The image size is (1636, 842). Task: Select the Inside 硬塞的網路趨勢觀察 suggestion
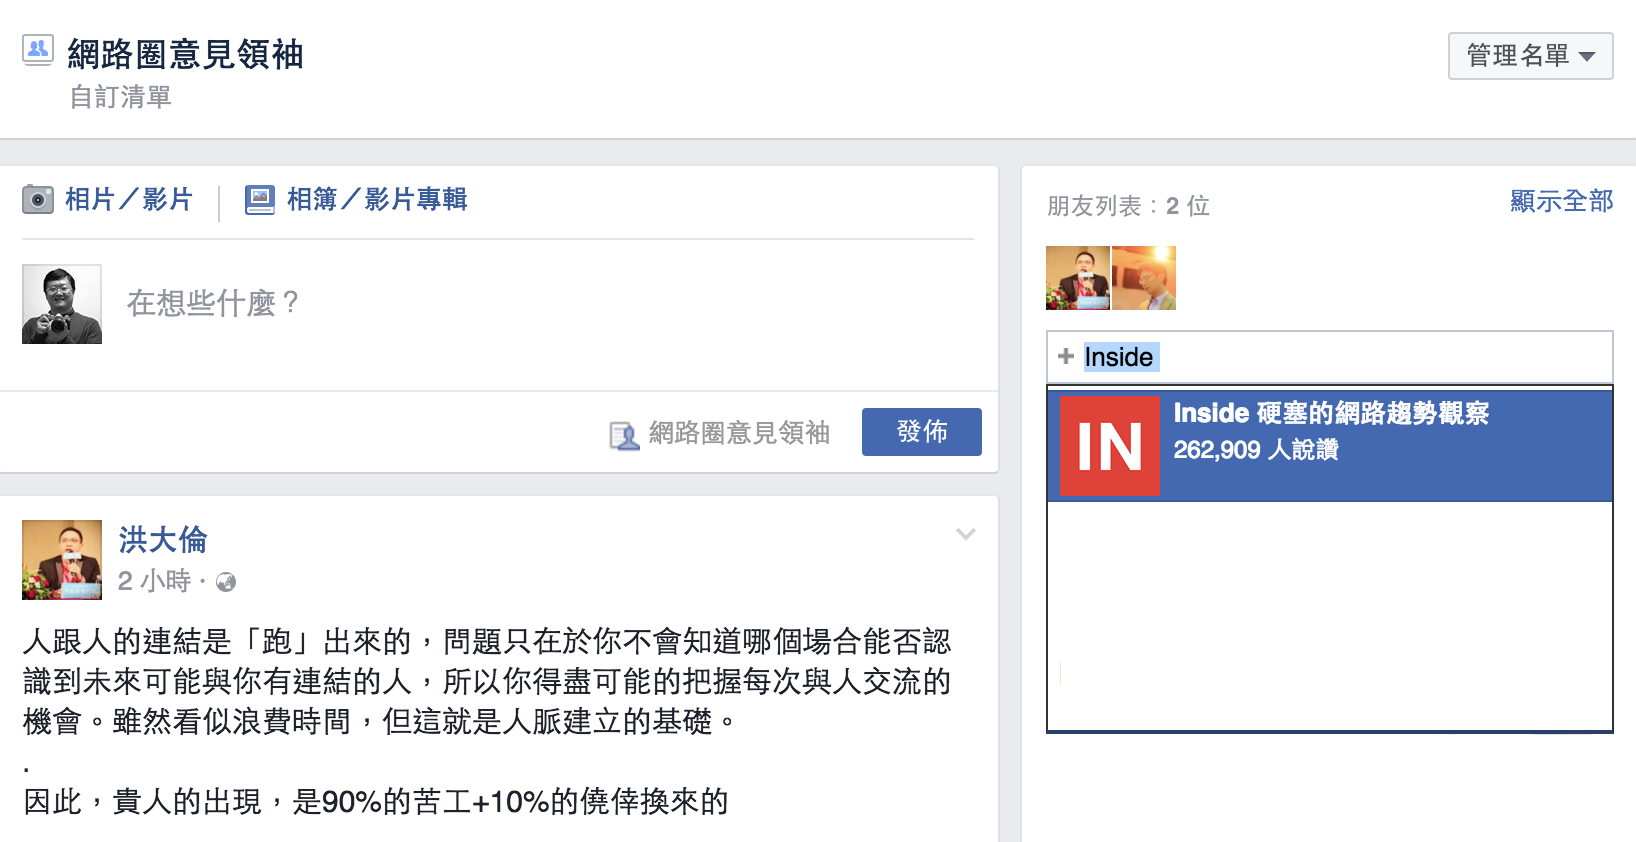click(1329, 445)
